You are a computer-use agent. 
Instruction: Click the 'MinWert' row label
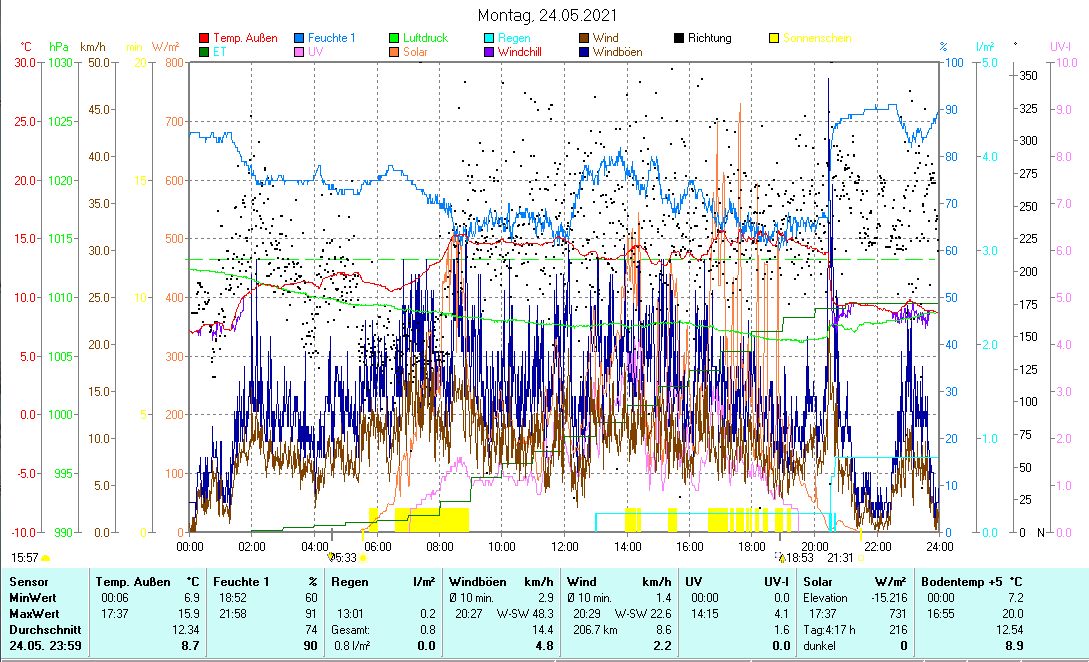pos(33,598)
